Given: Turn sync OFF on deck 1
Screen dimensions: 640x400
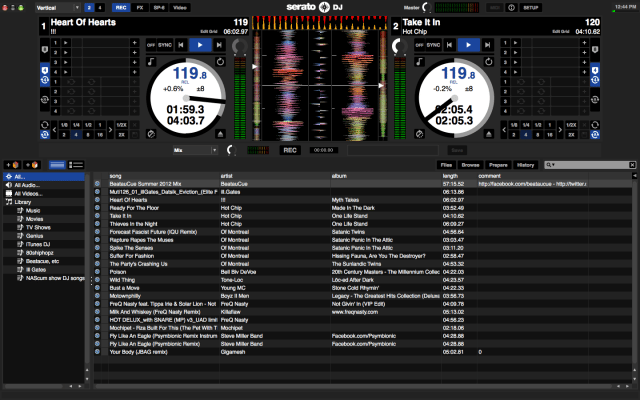Looking at the screenshot, I should (151, 45).
